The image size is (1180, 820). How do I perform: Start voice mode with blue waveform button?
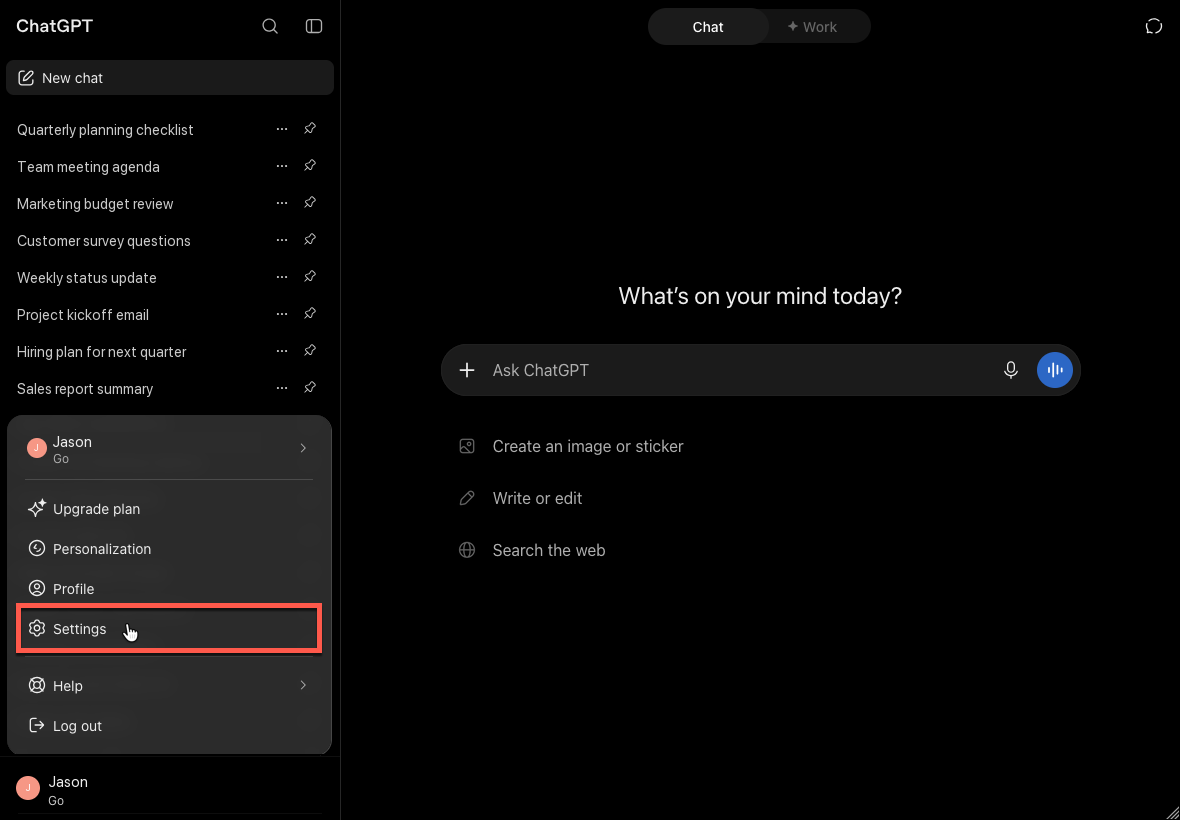[x=1054, y=369]
